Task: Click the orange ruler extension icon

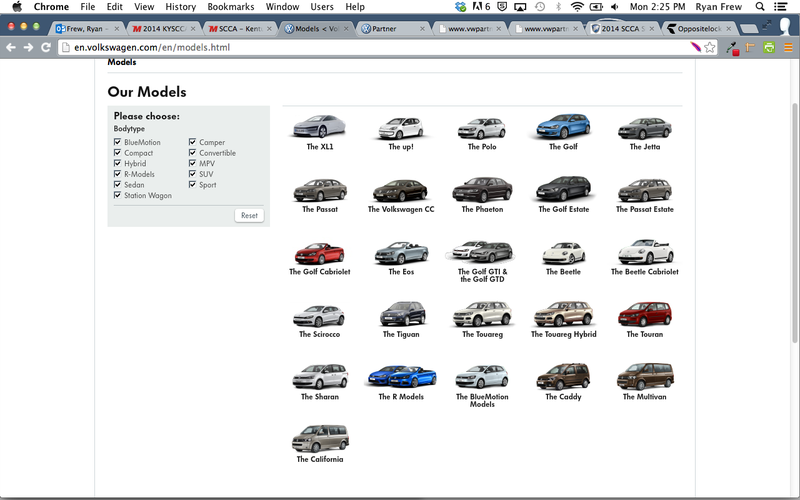Action: (750, 47)
